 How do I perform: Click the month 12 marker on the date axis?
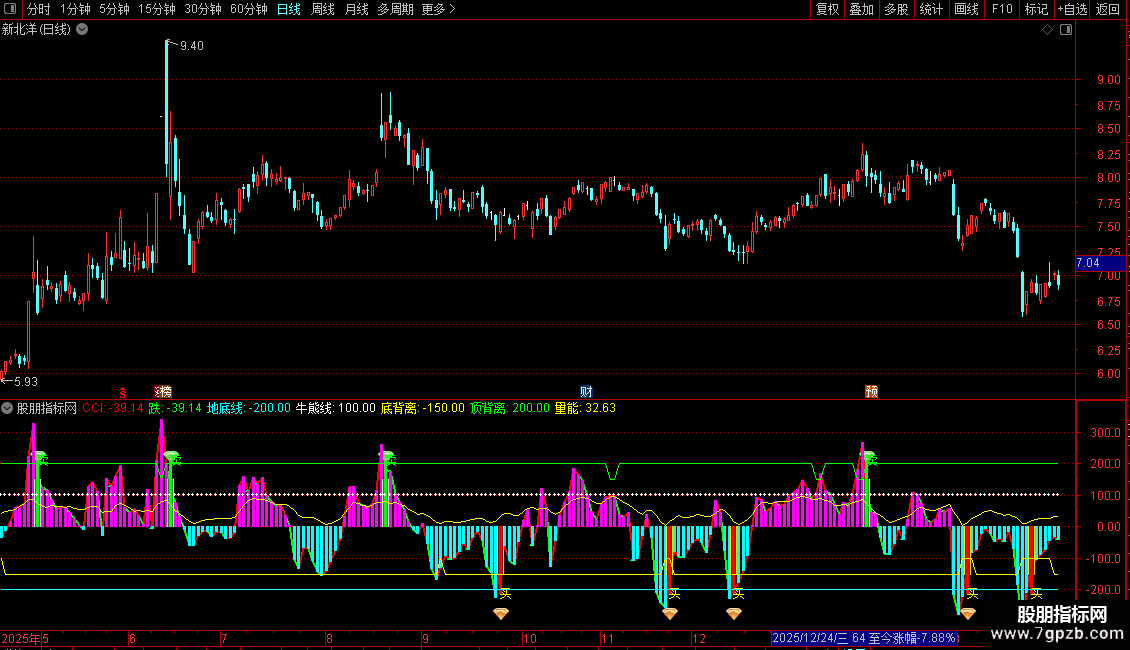tap(698, 638)
